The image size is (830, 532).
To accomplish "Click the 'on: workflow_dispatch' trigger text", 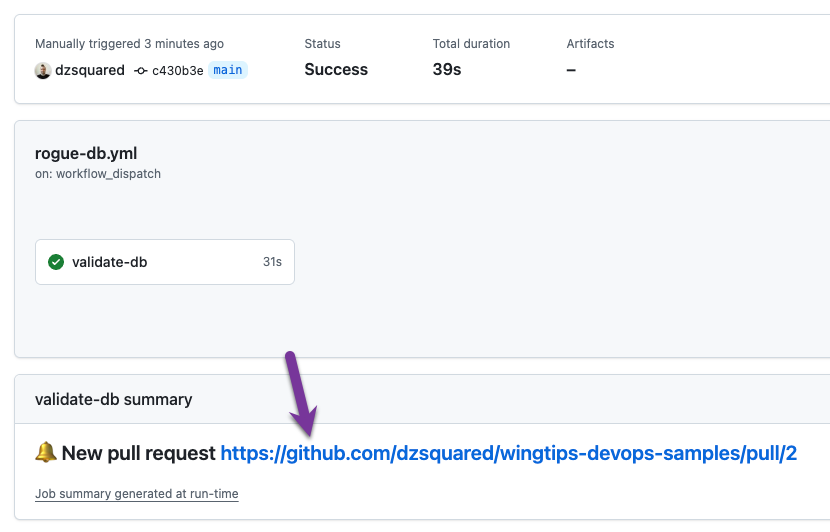I will click(98, 174).
